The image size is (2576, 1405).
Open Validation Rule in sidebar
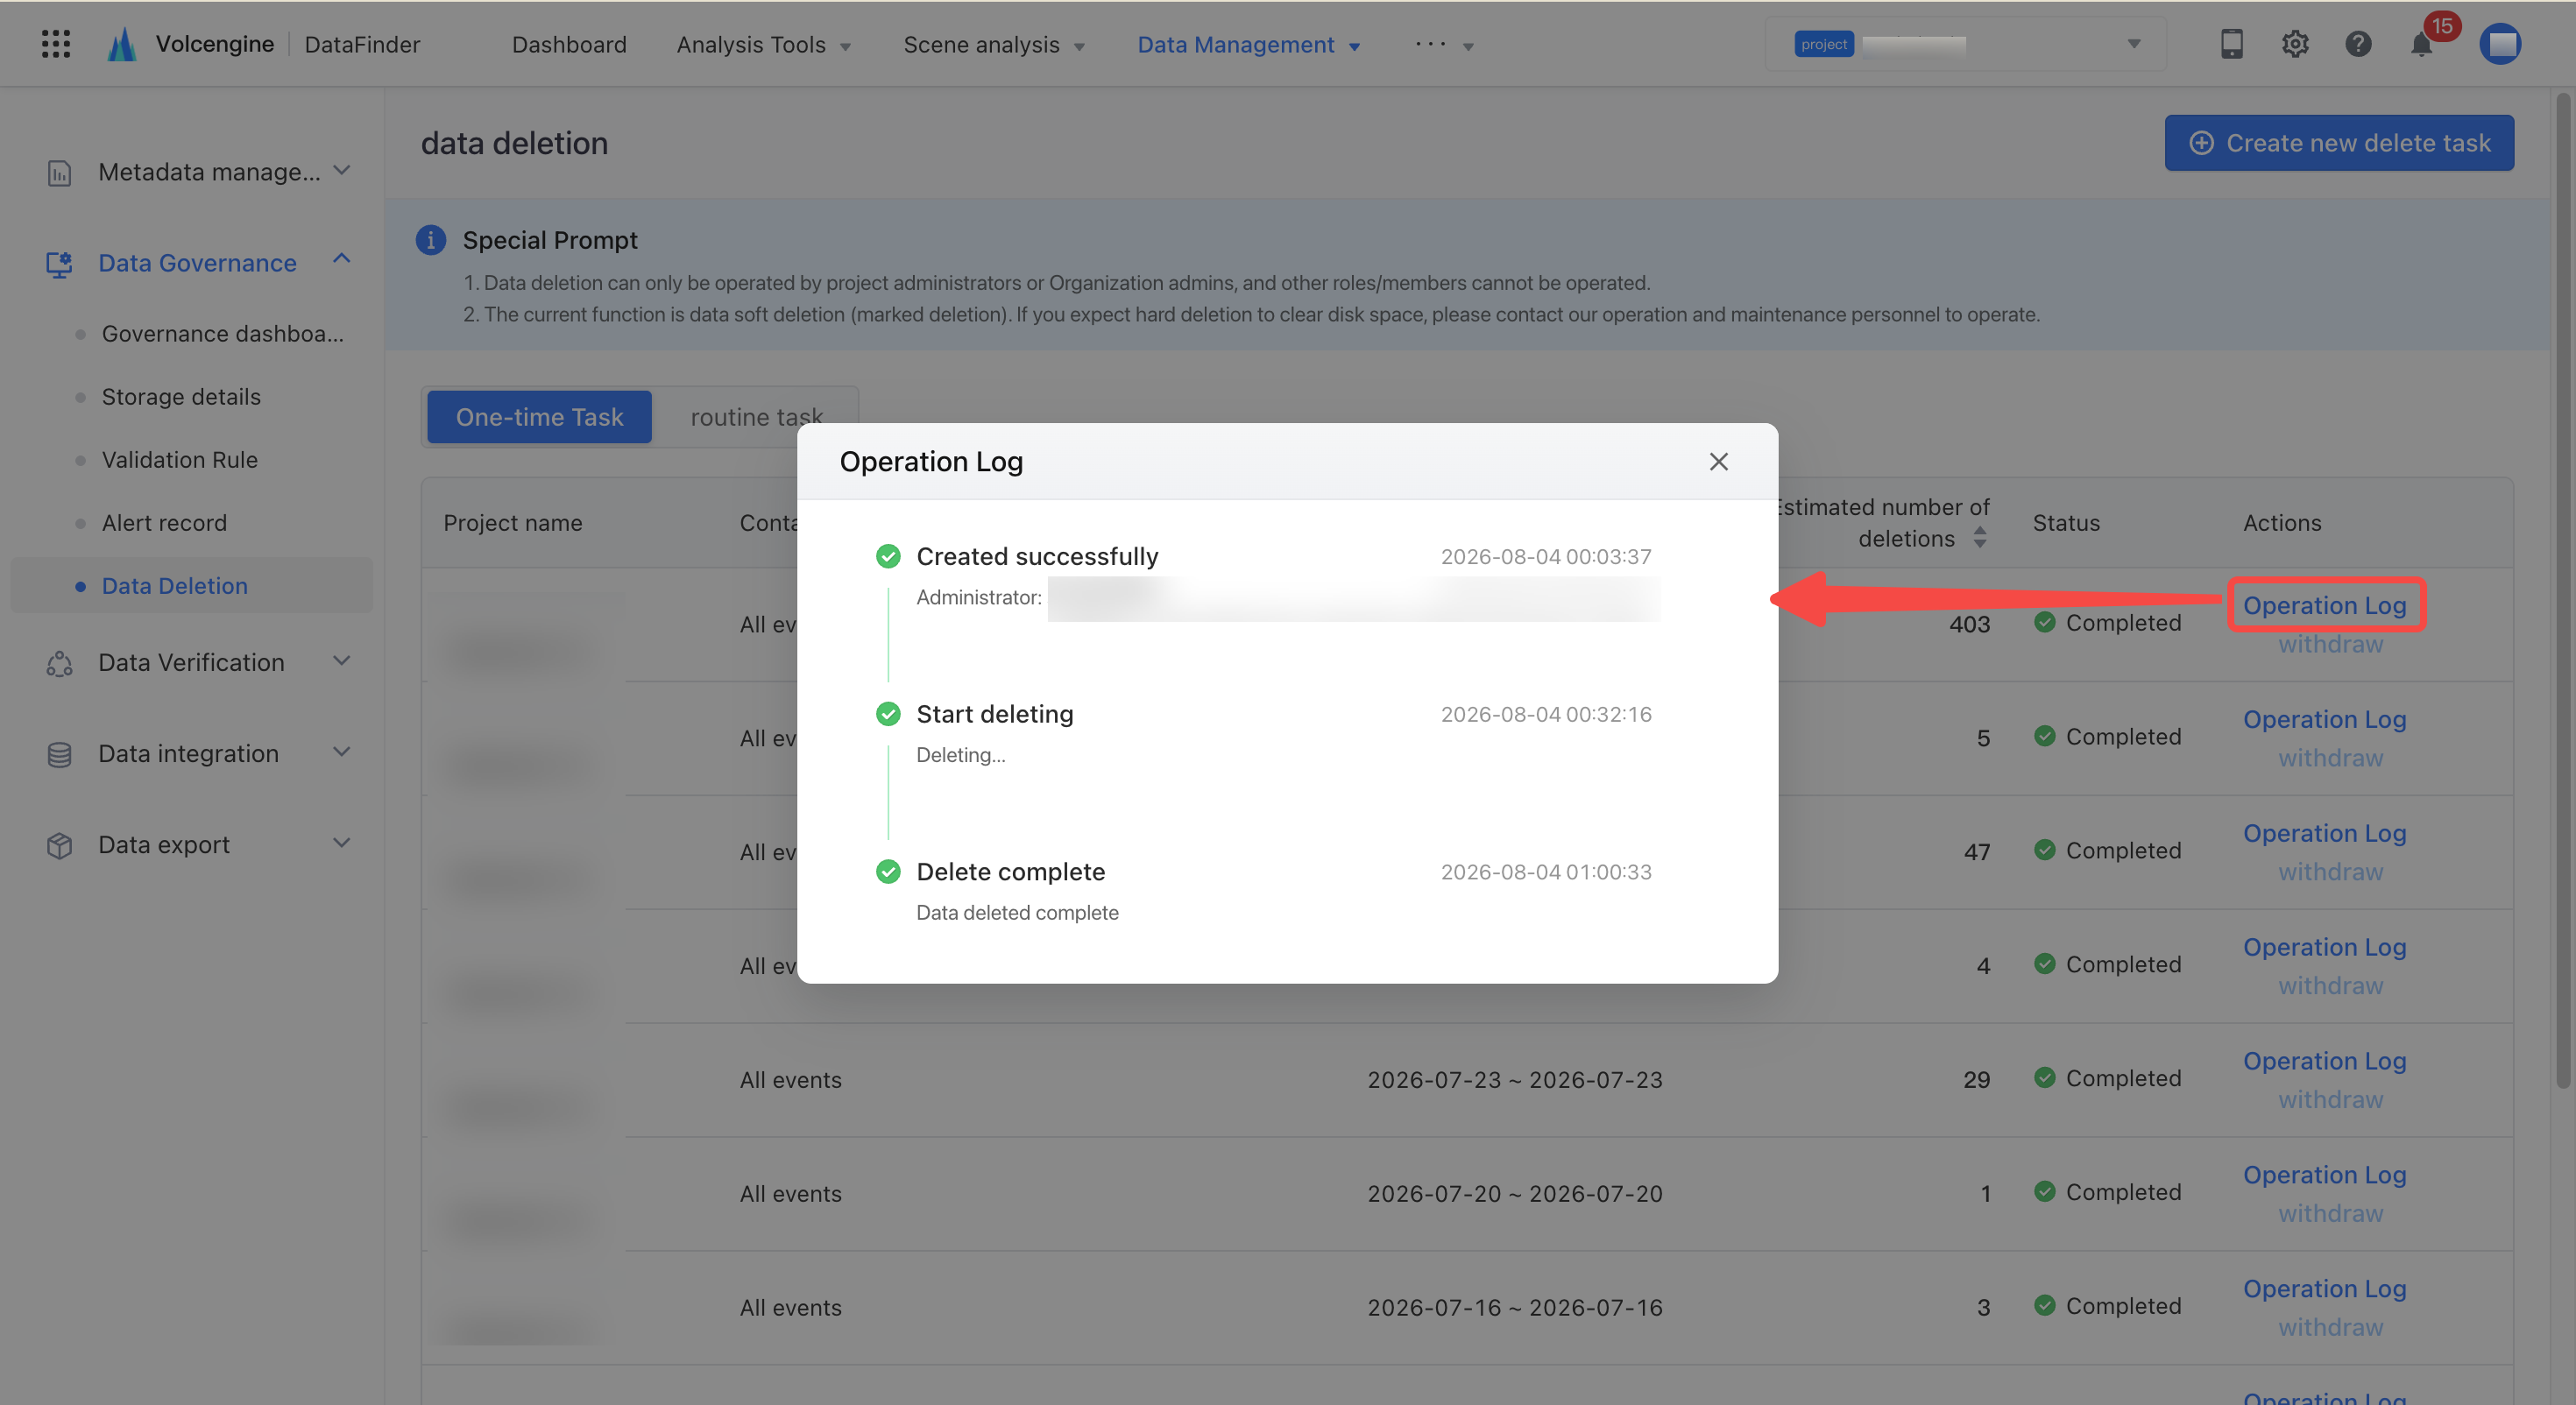click(x=180, y=460)
